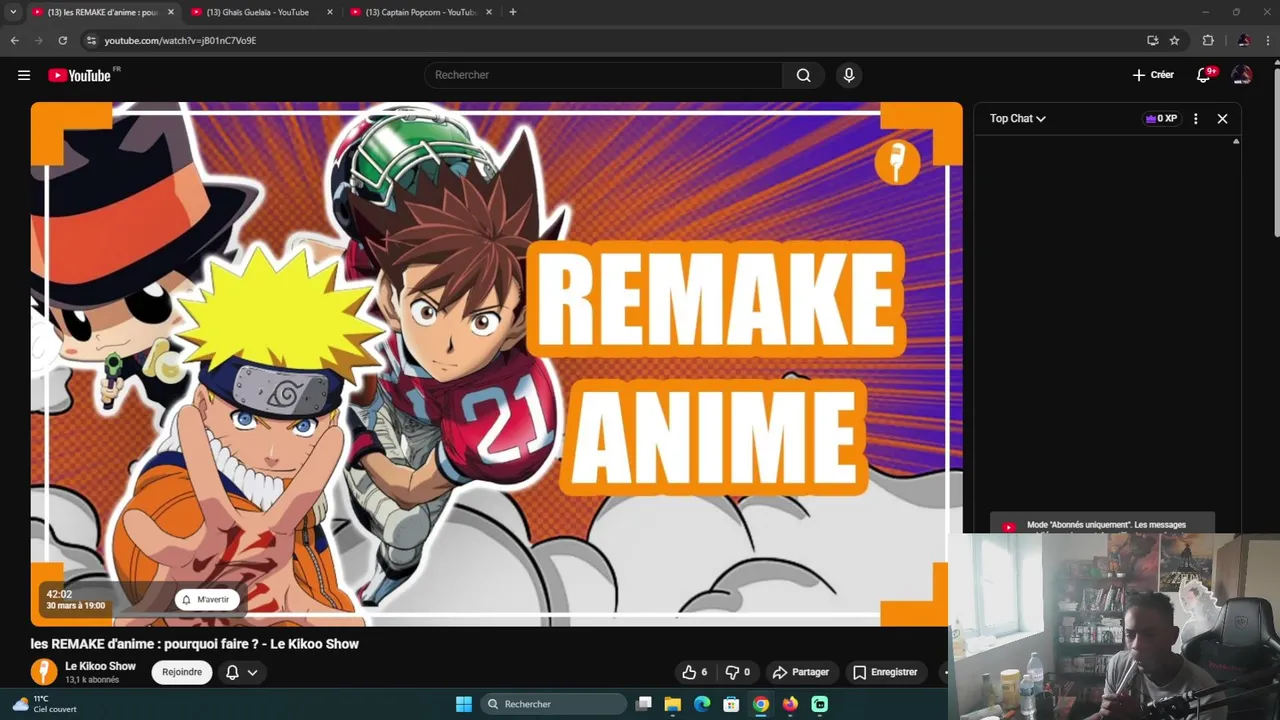
Task: Bookmark this page with star icon
Action: click(1174, 40)
